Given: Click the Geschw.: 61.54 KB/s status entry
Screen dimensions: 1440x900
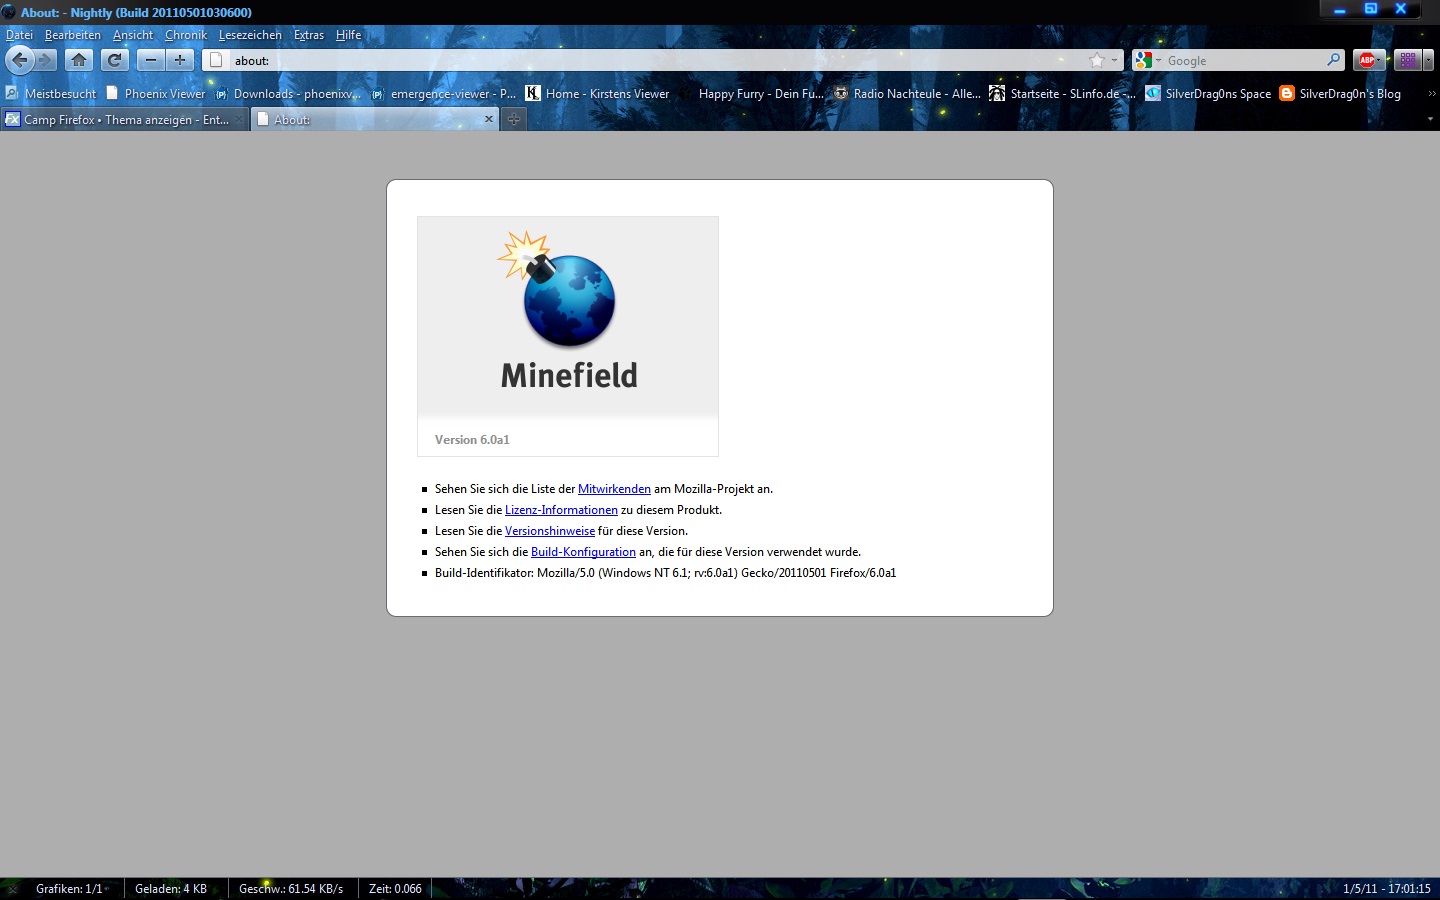Looking at the screenshot, I should [x=291, y=888].
